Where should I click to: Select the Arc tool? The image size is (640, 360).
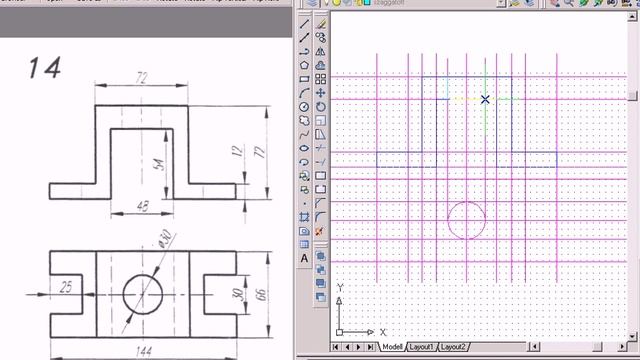coord(304,93)
